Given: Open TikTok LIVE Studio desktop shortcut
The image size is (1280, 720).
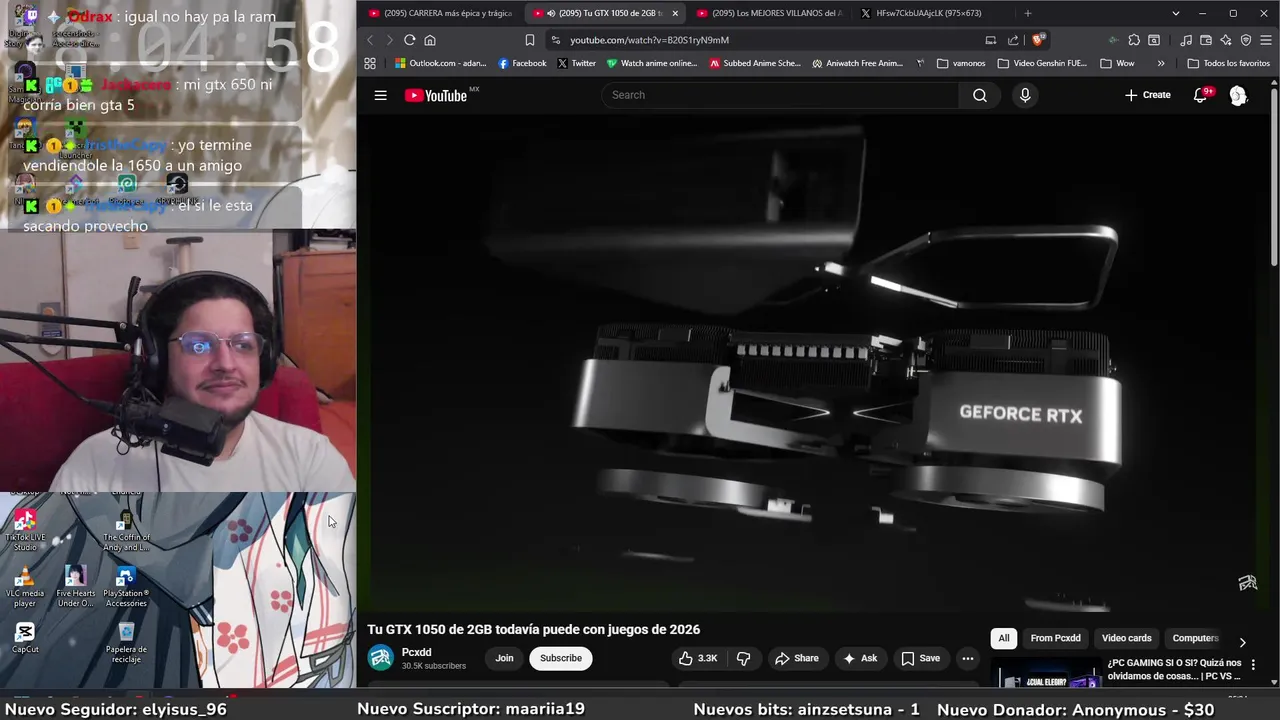Looking at the screenshot, I should point(25,529).
